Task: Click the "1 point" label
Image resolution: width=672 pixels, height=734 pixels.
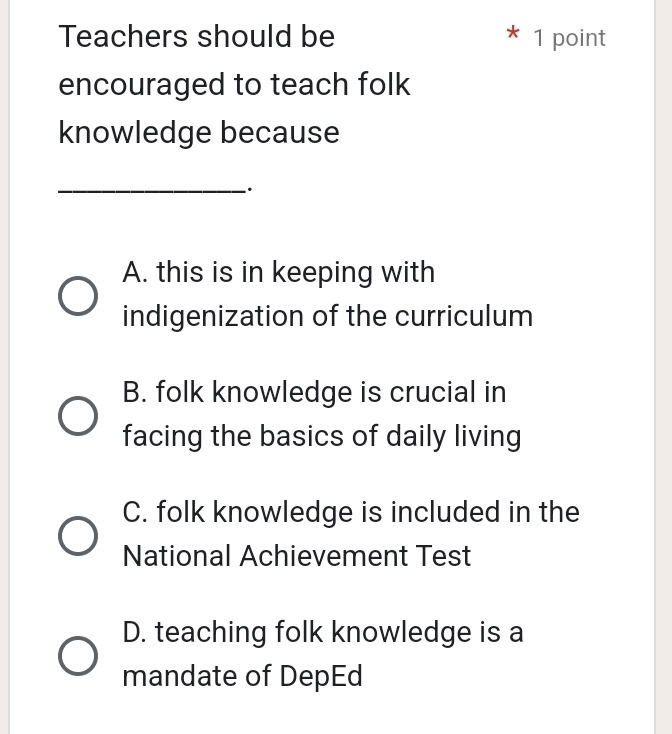Action: point(569,38)
